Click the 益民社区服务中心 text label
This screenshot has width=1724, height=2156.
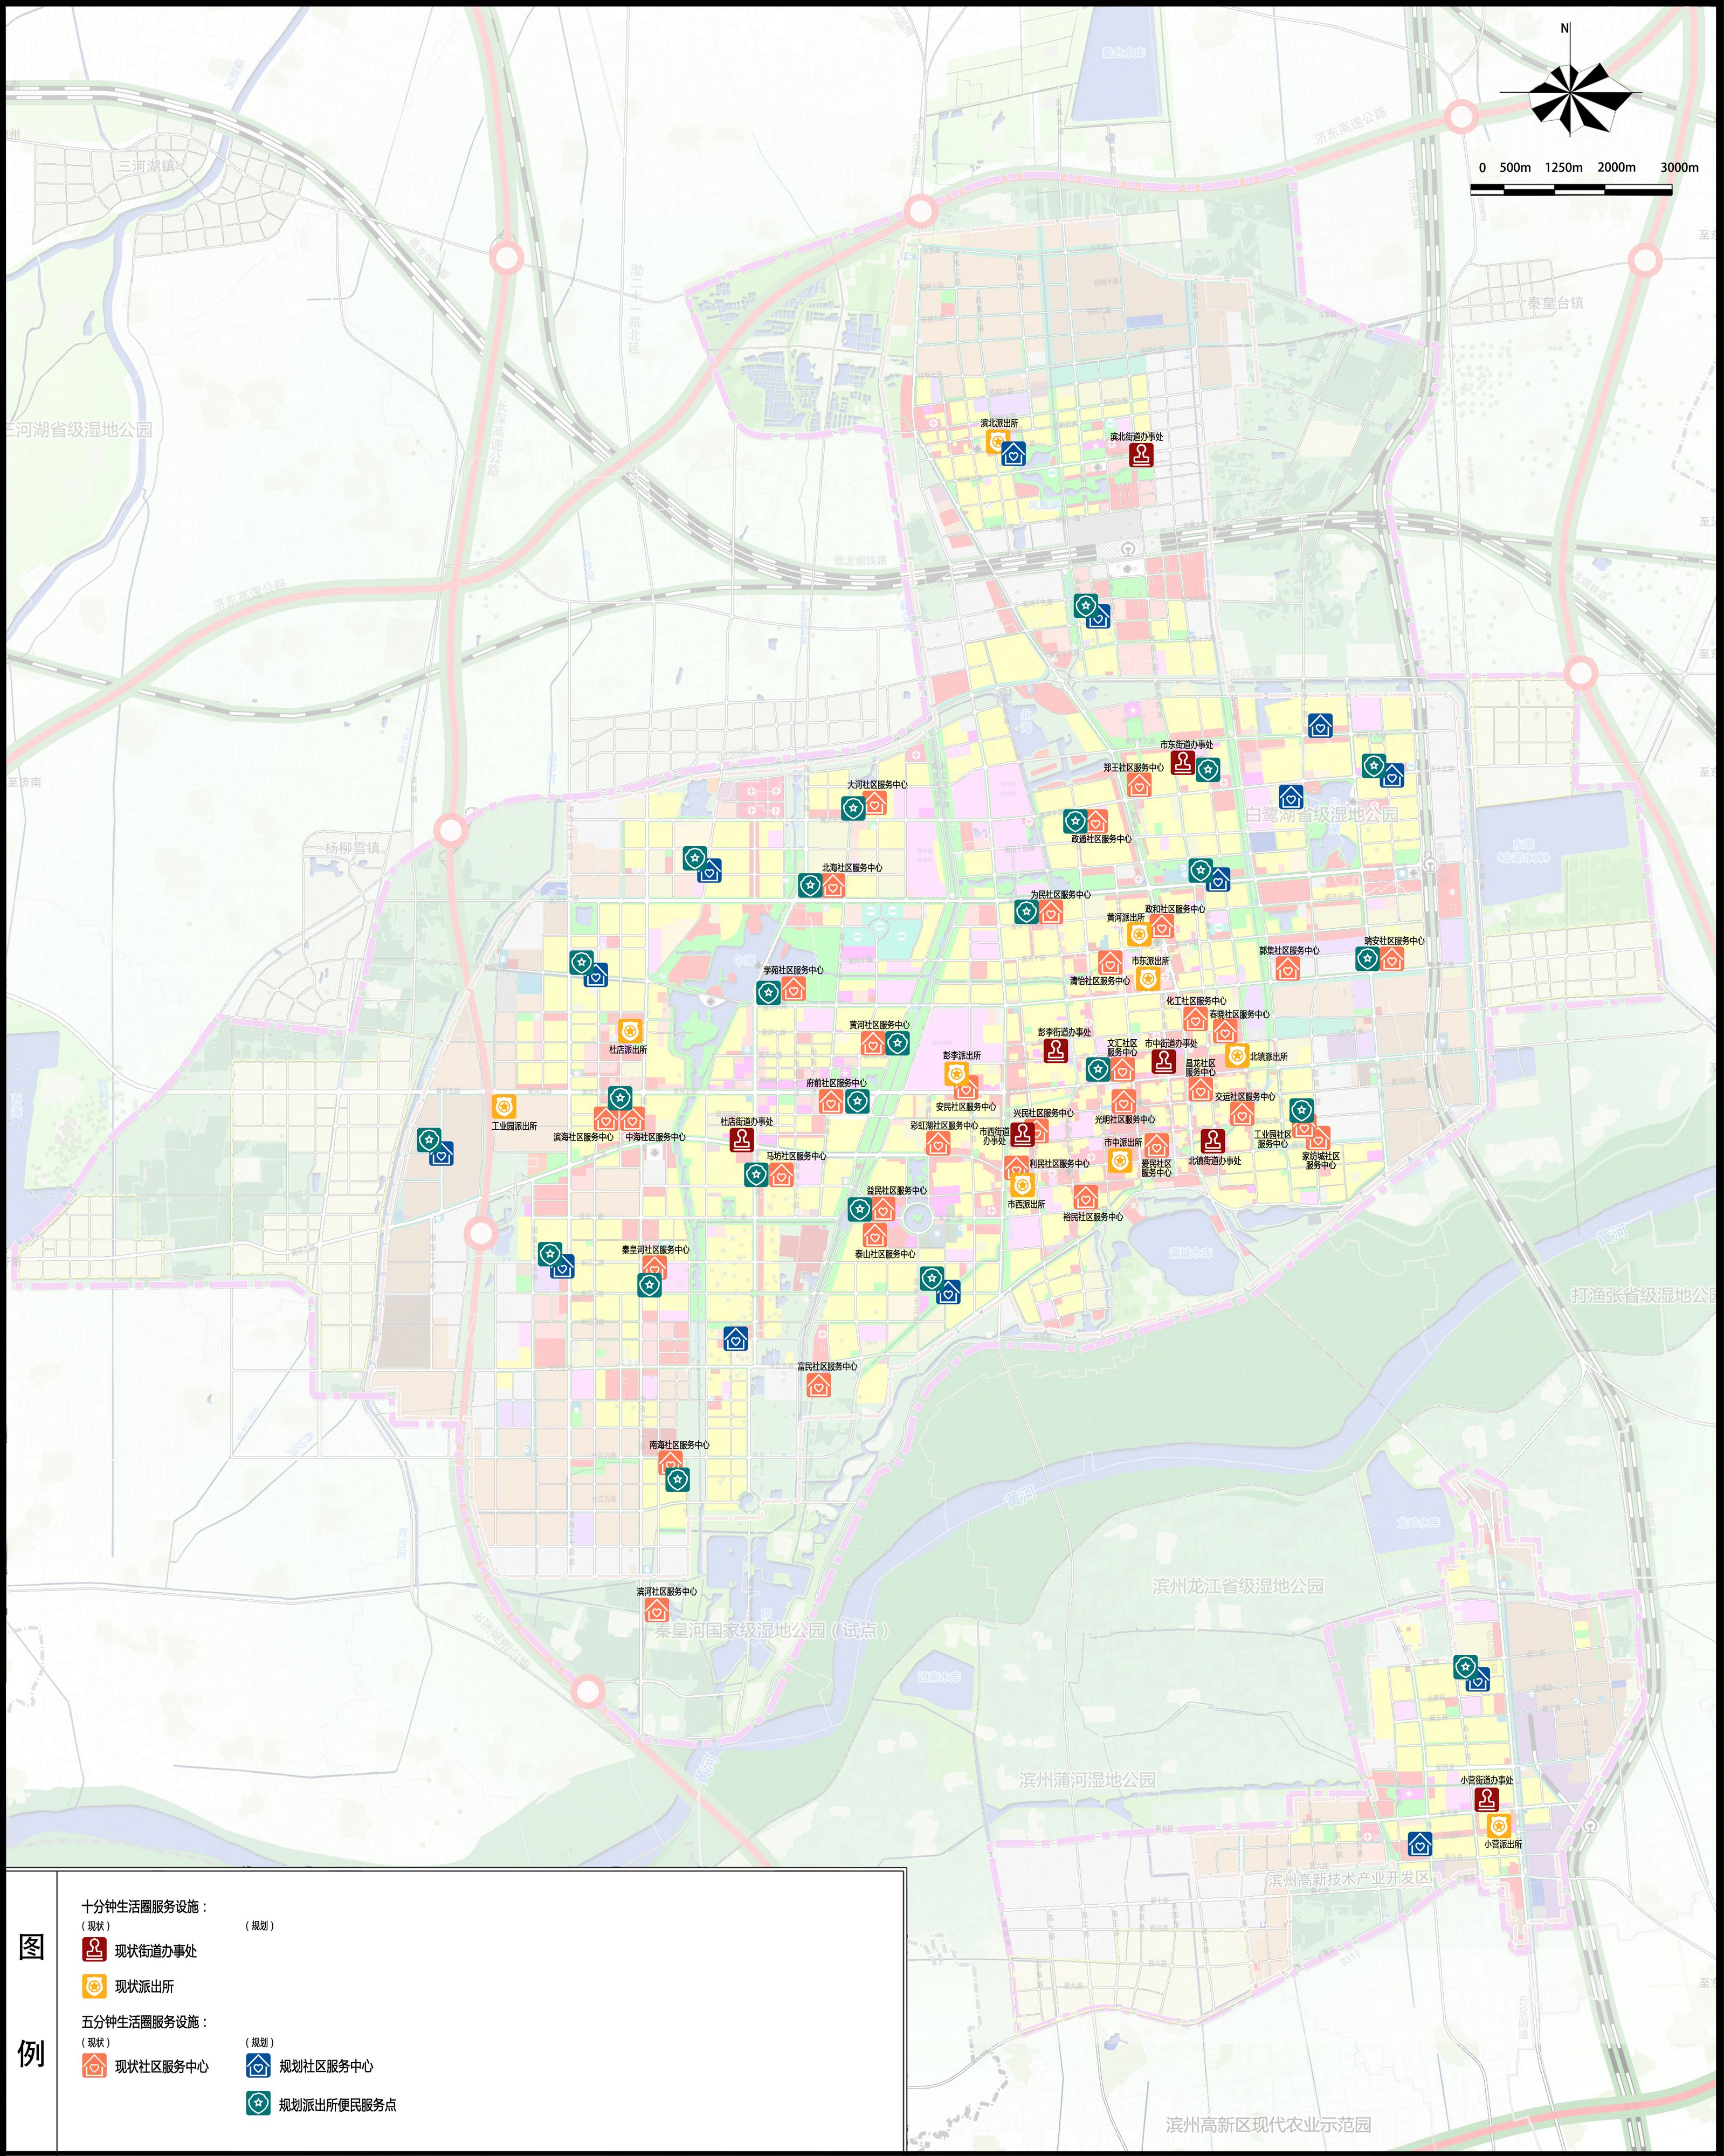(896, 1190)
